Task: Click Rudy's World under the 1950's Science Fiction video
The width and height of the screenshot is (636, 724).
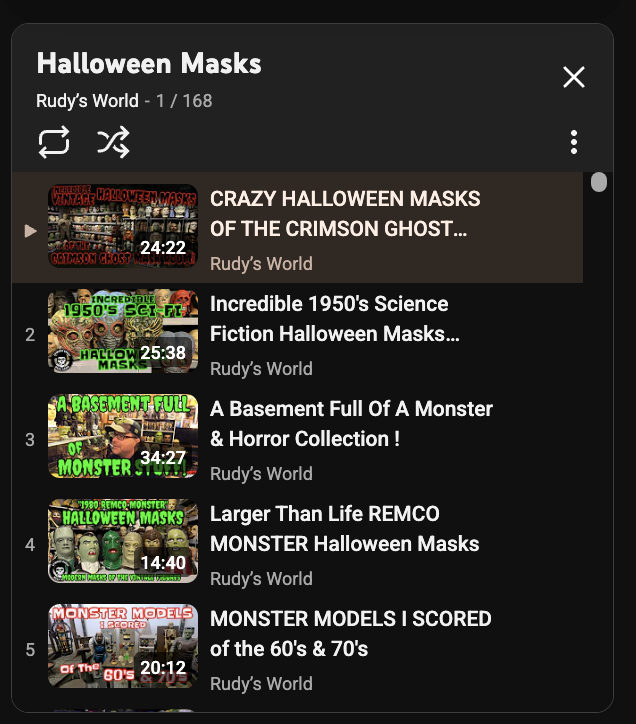Action: (x=261, y=368)
